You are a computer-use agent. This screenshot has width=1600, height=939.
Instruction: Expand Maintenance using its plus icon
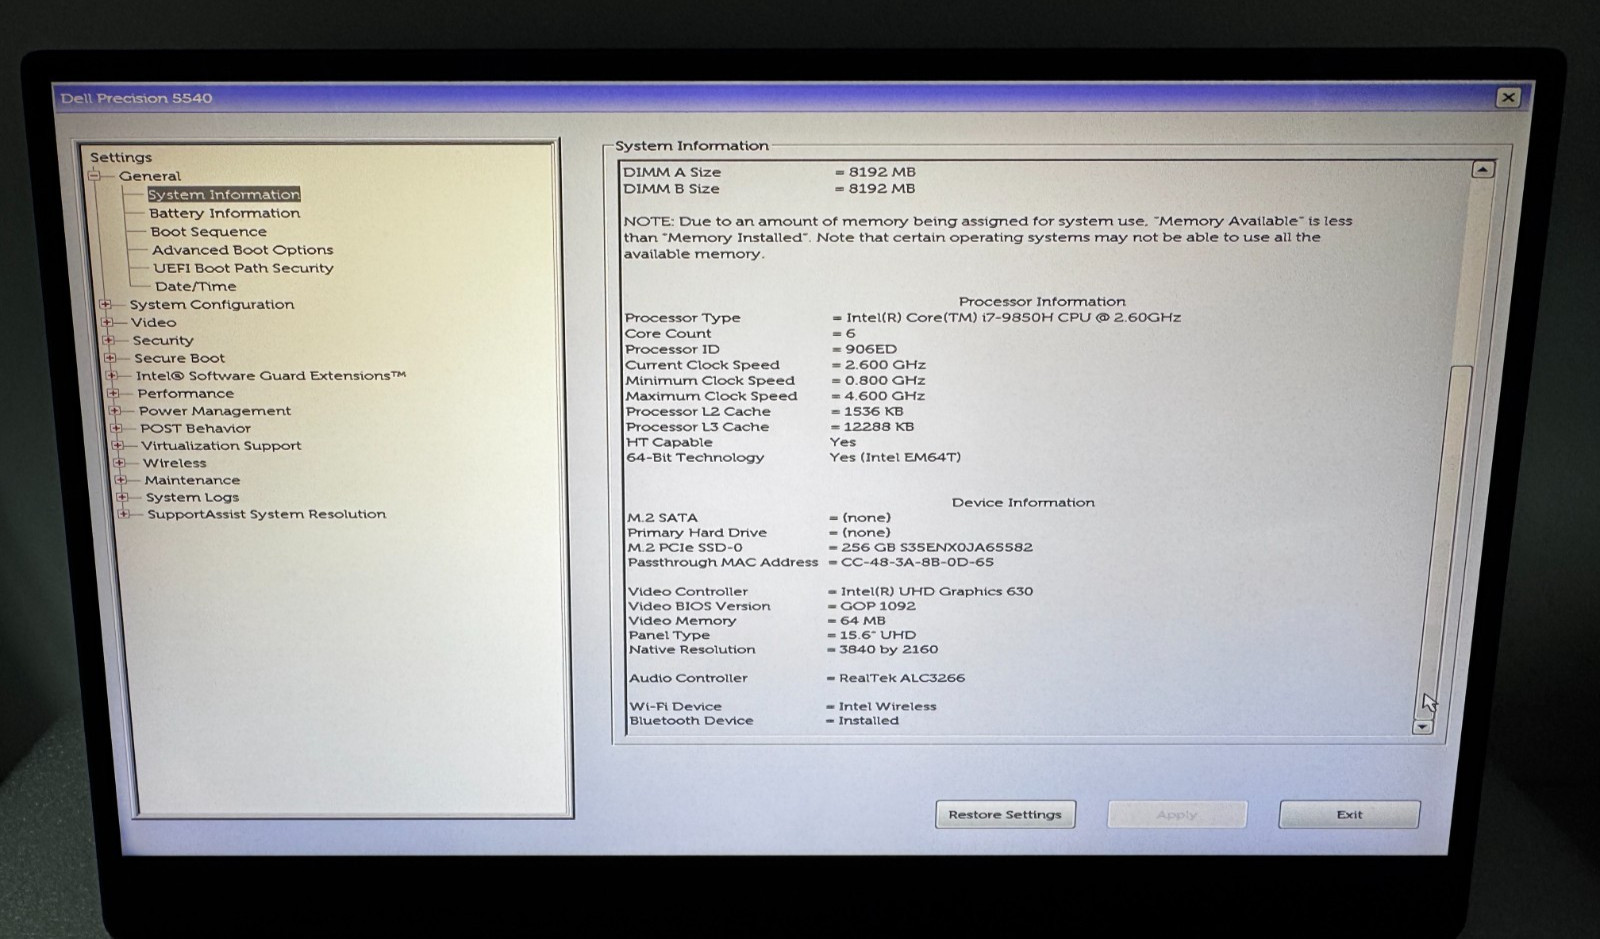tap(120, 480)
